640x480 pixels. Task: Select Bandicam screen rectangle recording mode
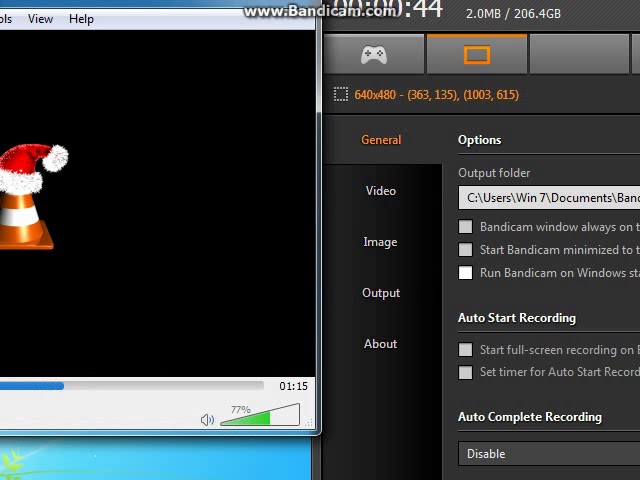tap(477, 54)
